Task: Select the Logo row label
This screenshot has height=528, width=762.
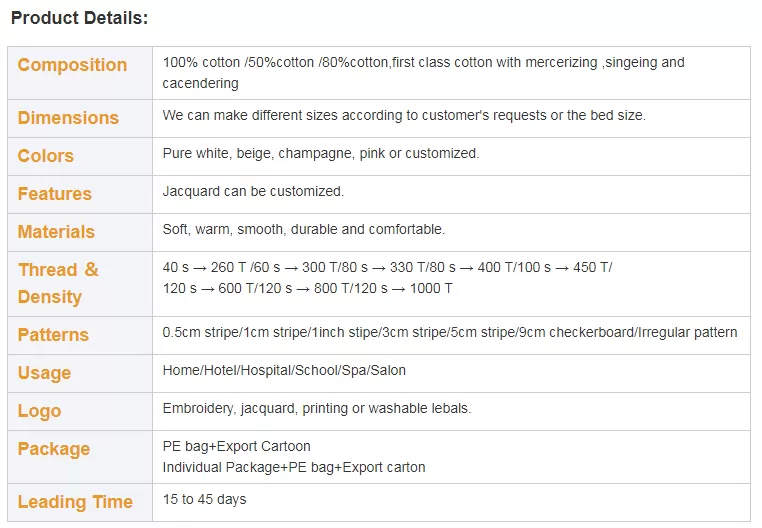Action: pos(39,411)
